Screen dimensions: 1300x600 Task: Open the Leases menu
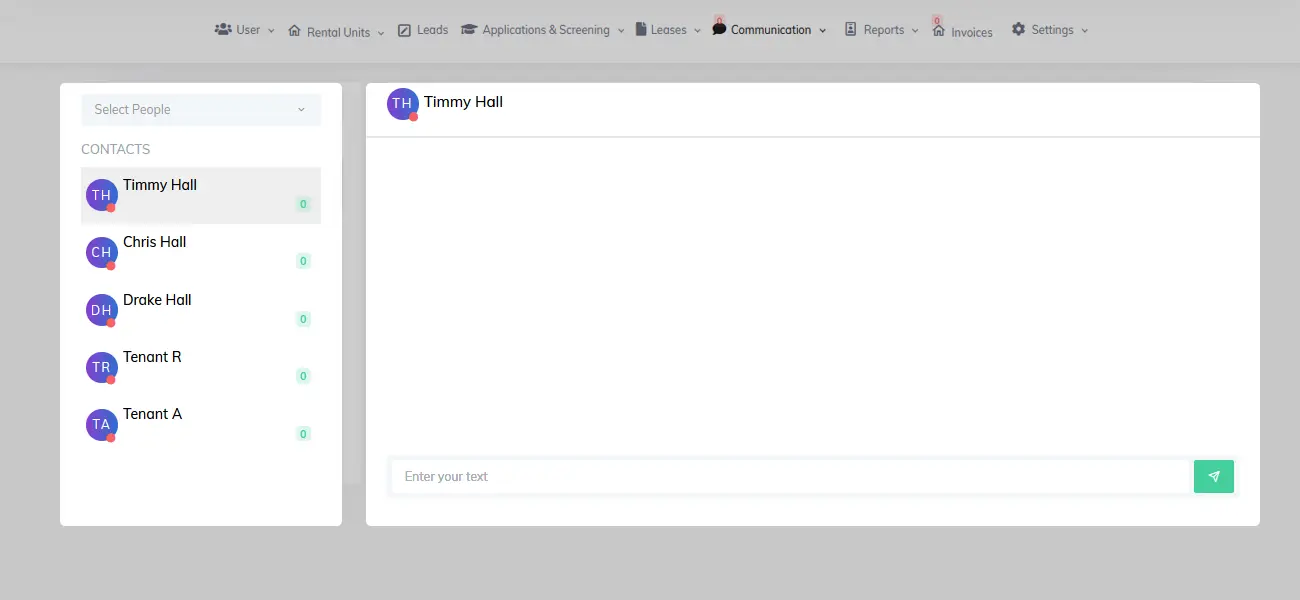pos(668,30)
